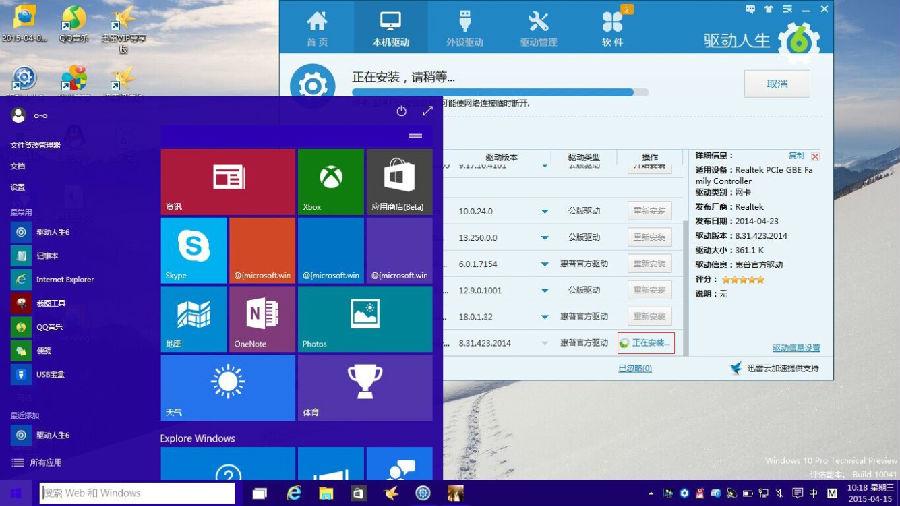Expand version dropdown for 13.250.0.0 row
The image size is (900, 506).
click(x=544, y=238)
